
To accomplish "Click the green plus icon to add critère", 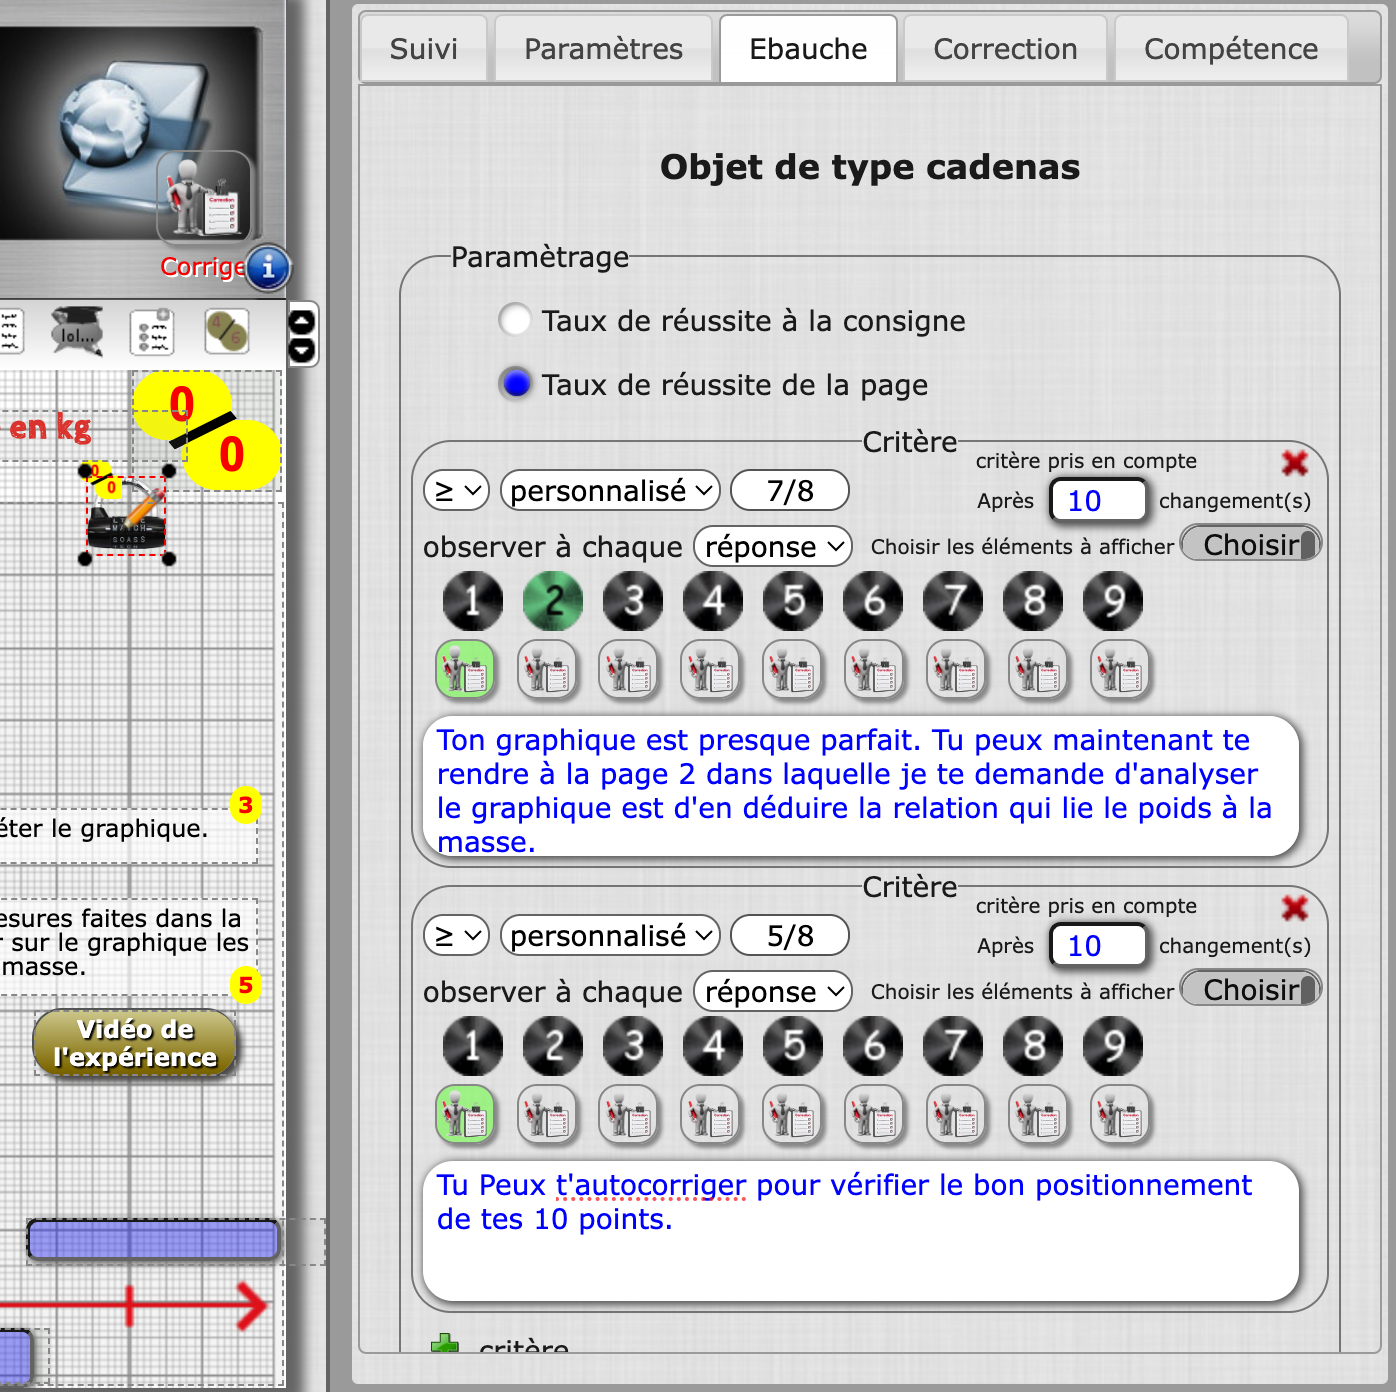I will tap(445, 1345).
